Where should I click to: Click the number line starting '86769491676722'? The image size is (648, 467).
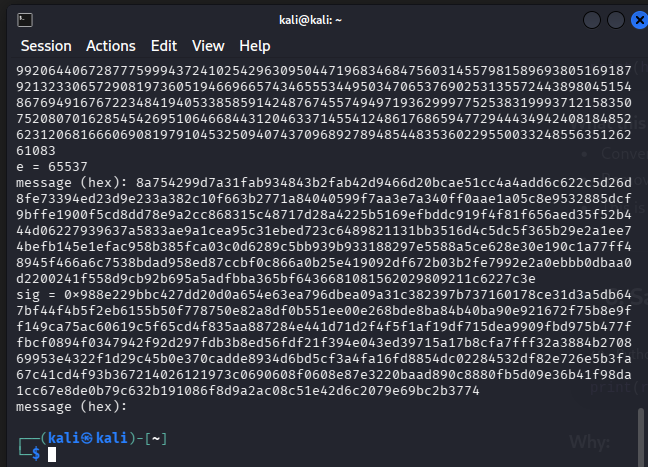coord(324,102)
